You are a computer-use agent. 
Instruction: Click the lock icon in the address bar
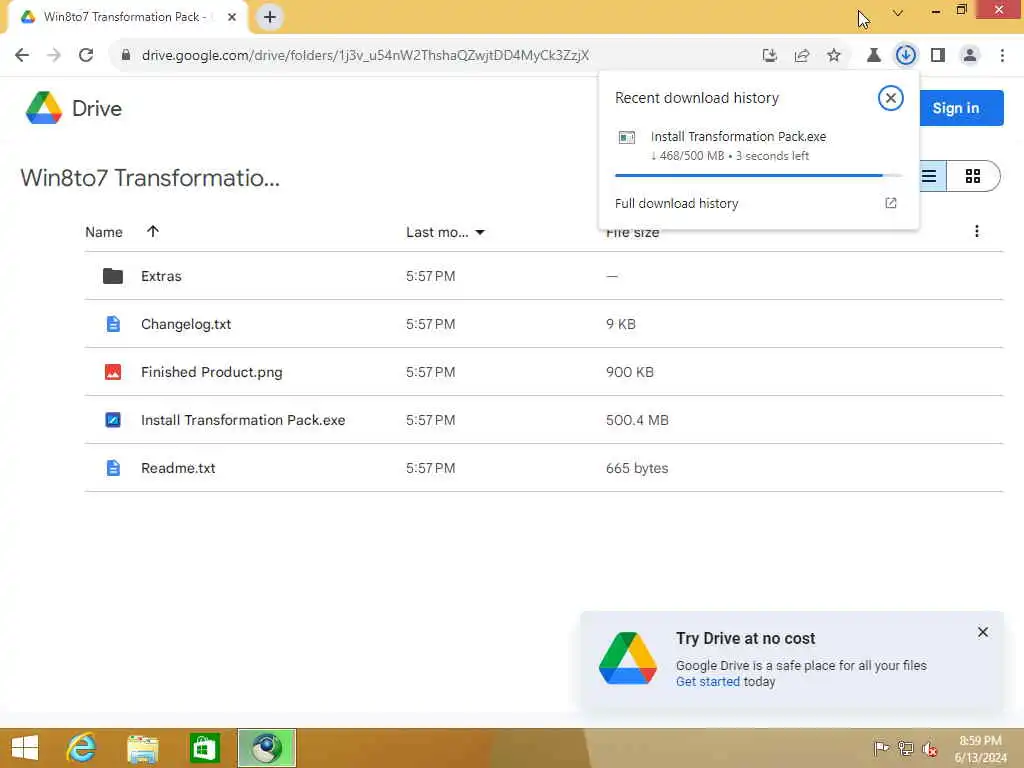click(125, 55)
